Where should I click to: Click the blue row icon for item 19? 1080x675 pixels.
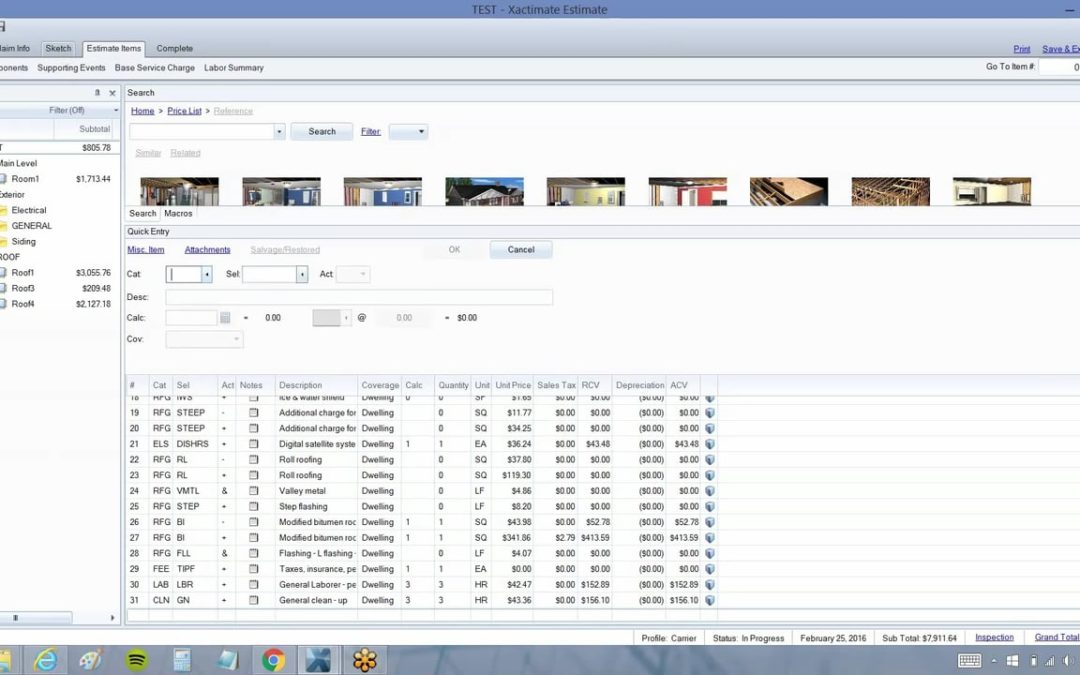pos(709,413)
